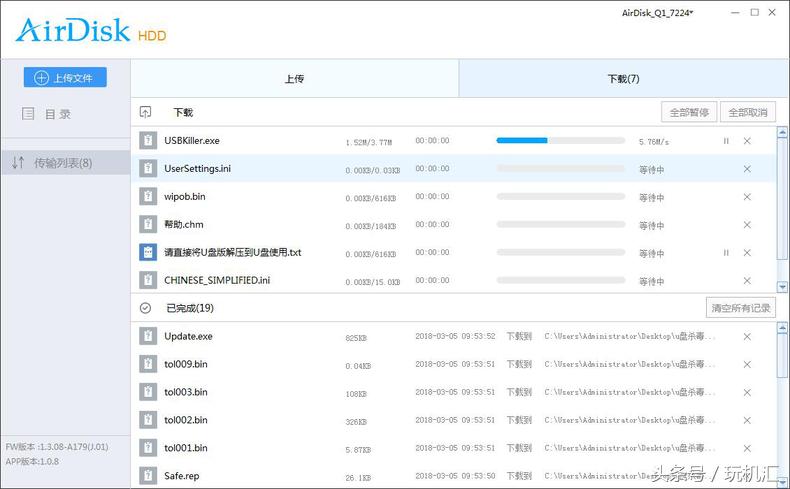The image size is (790, 489).
Task: Click the 5.76M/s speed value
Action: point(654,142)
